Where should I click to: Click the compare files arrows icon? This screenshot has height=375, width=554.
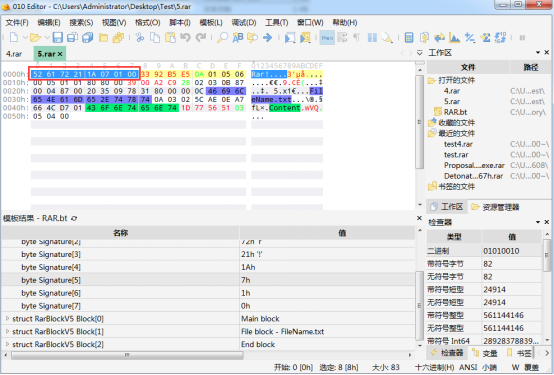click(x=439, y=37)
